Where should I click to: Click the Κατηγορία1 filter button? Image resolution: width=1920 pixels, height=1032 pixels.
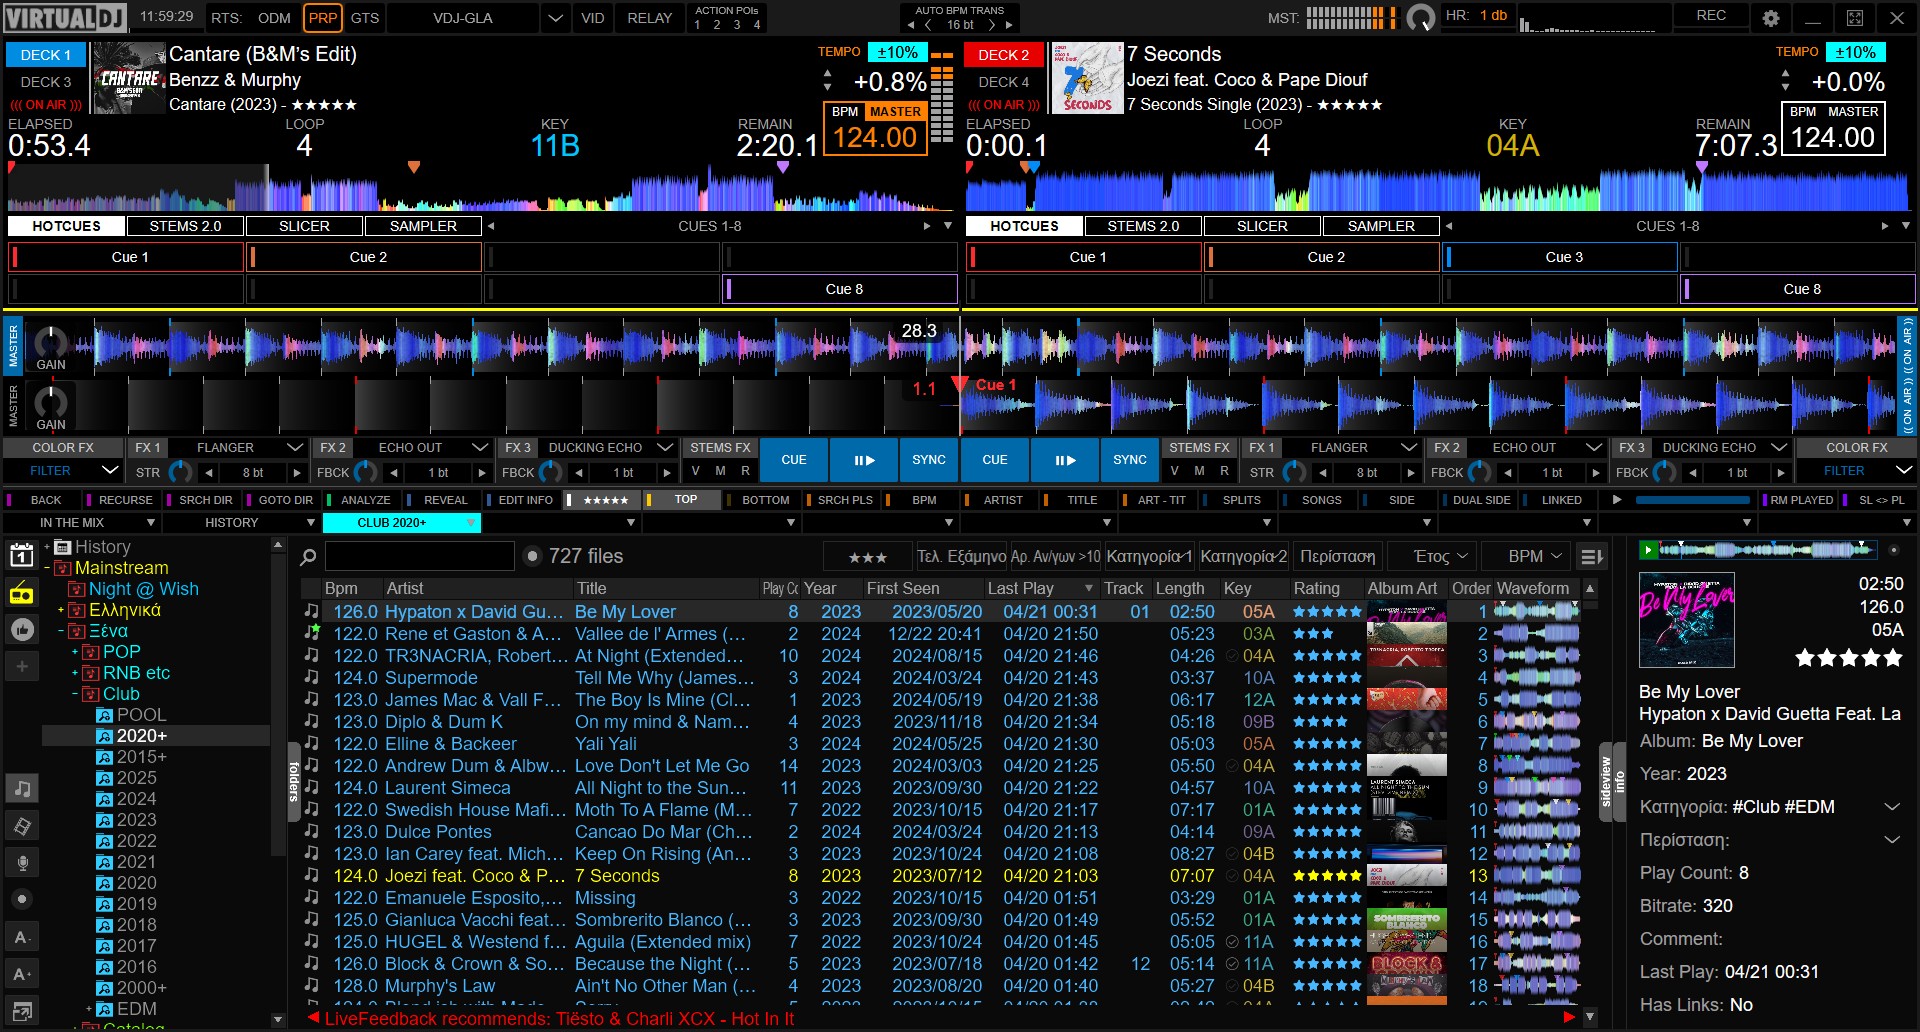pos(1149,556)
